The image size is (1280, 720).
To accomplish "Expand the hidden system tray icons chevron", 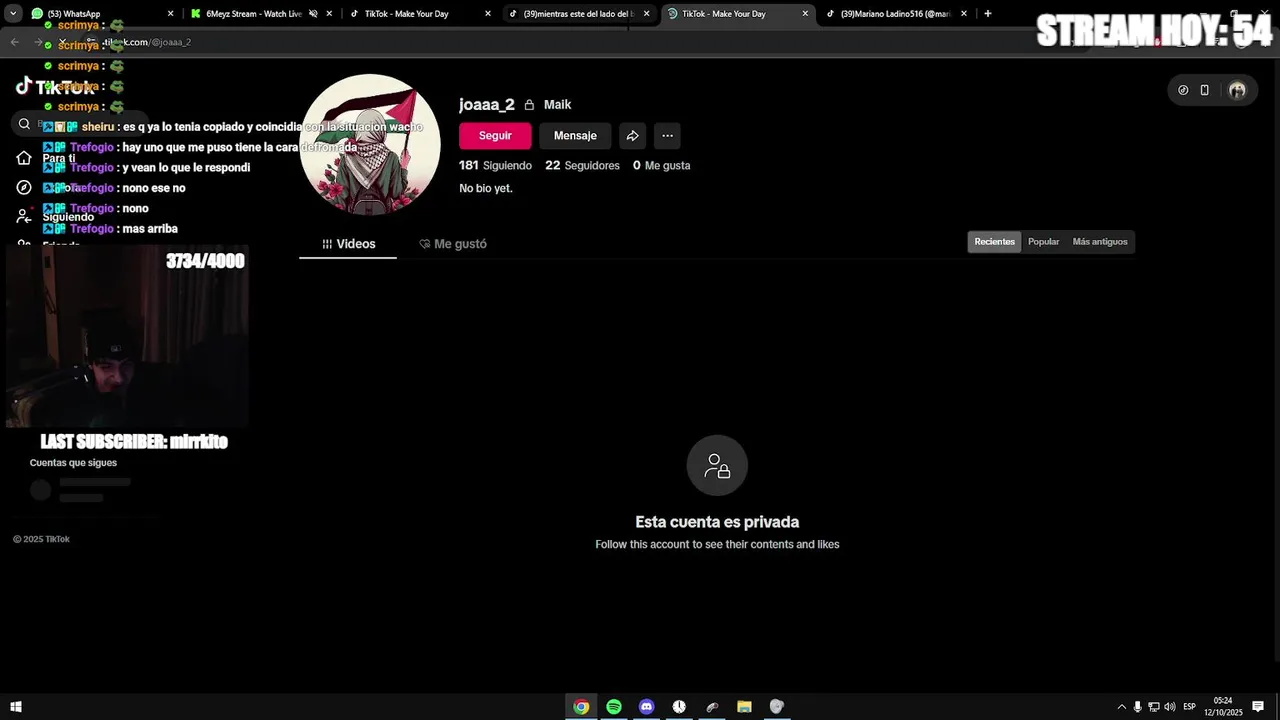I will pos(1121,707).
